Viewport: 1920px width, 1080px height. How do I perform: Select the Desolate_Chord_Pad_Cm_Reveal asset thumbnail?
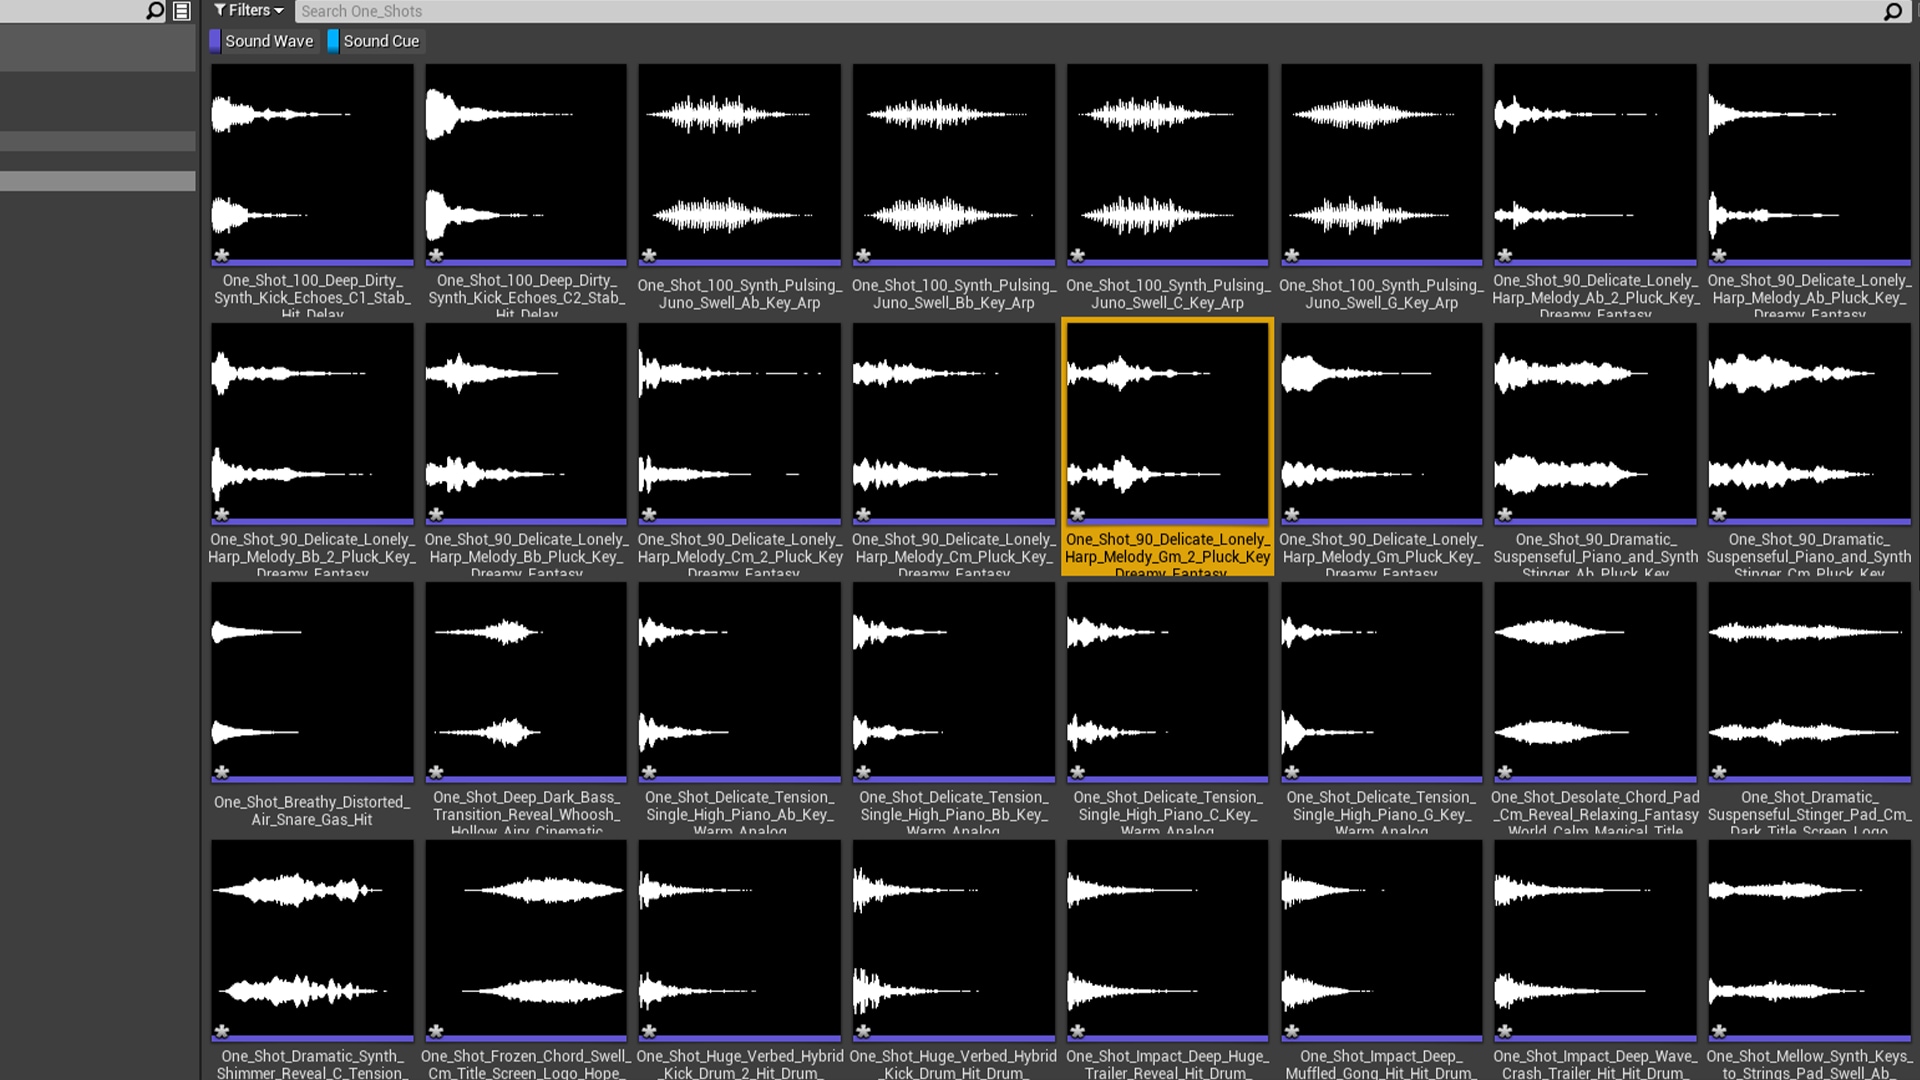pos(1595,680)
